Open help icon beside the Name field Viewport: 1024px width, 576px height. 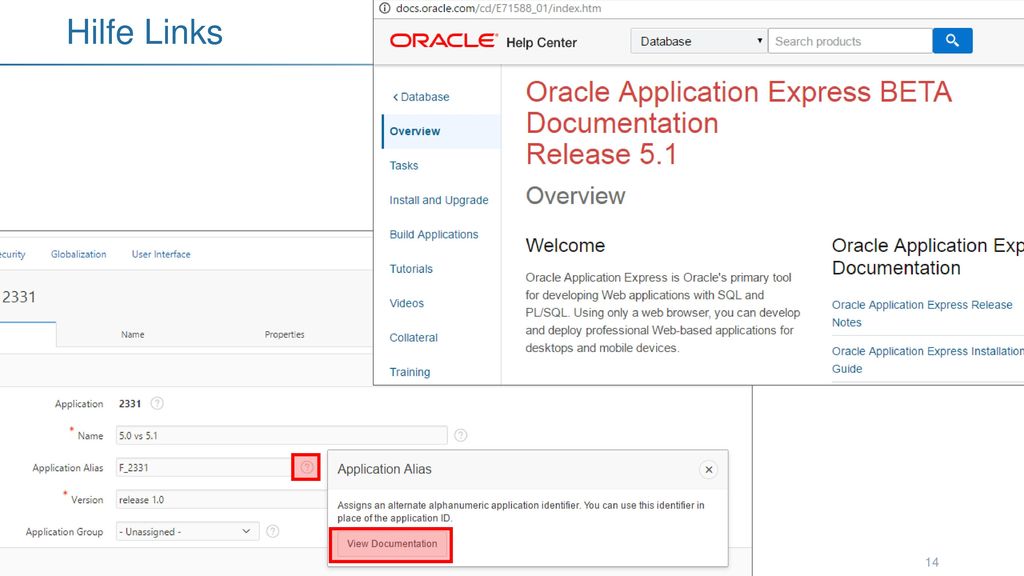click(x=460, y=435)
